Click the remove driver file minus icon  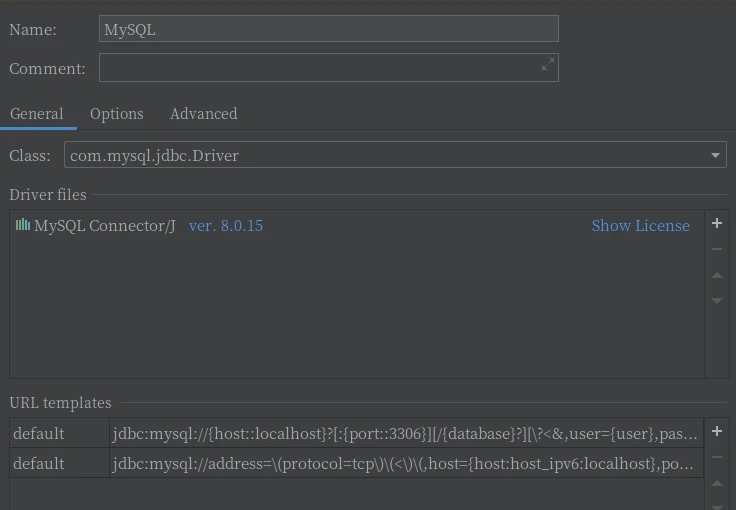(x=716, y=249)
